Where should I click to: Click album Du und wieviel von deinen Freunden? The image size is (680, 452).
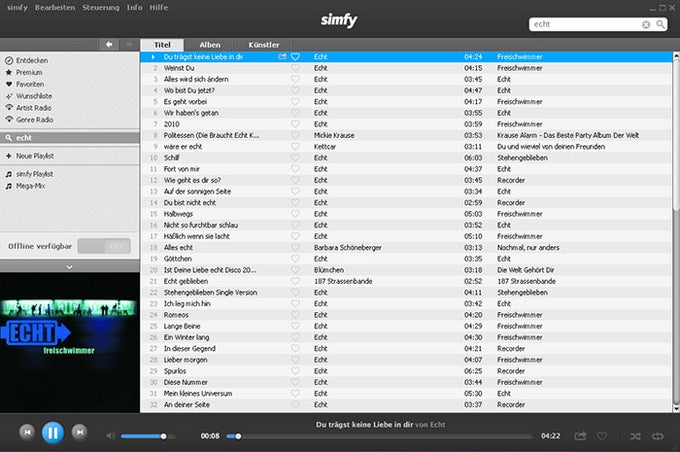tap(551, 147)
